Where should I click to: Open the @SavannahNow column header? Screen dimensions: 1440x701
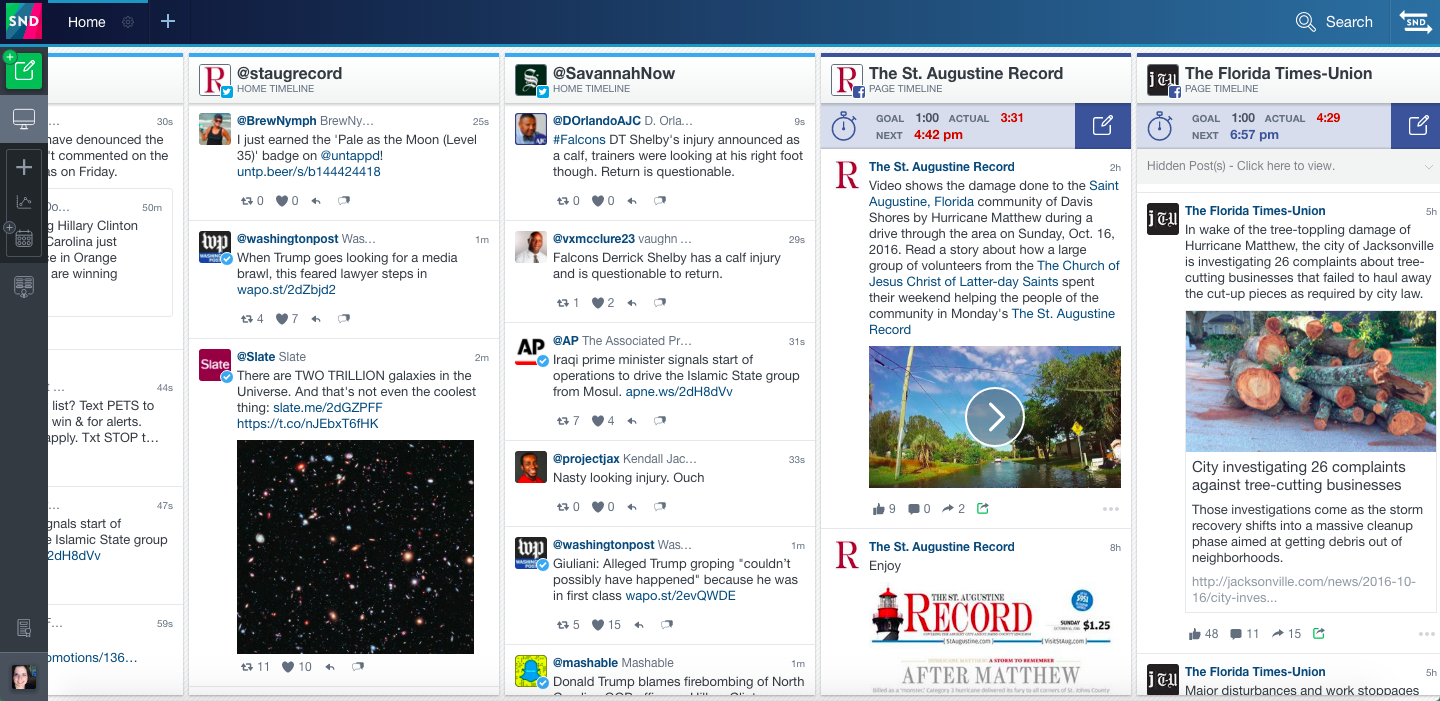pyautogui.click(x=613, y=73)
